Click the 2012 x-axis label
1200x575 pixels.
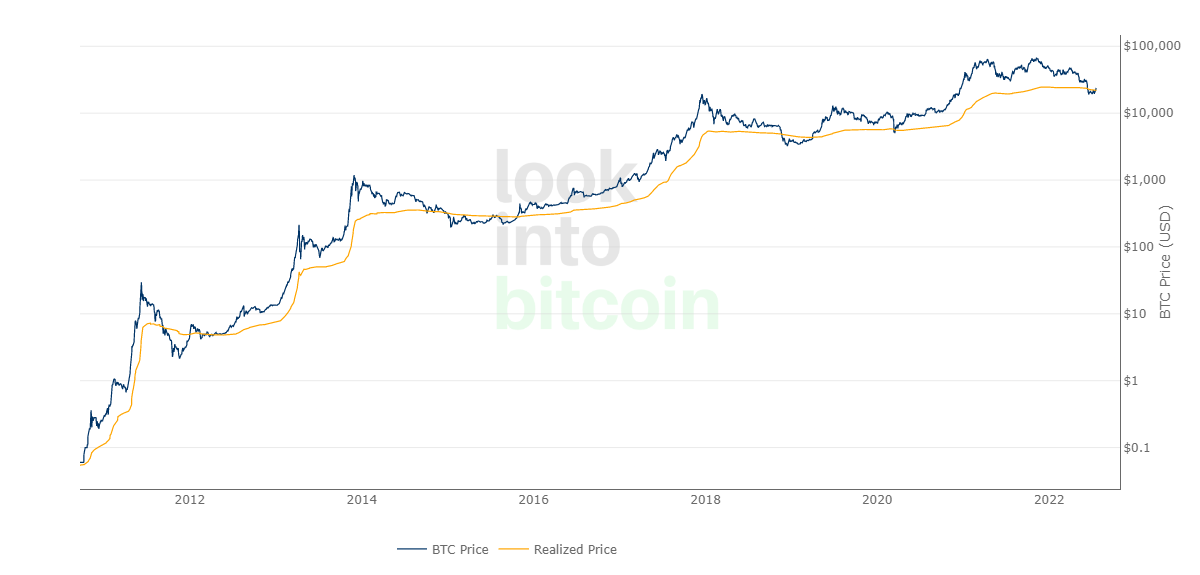click(x=189, y=500)
